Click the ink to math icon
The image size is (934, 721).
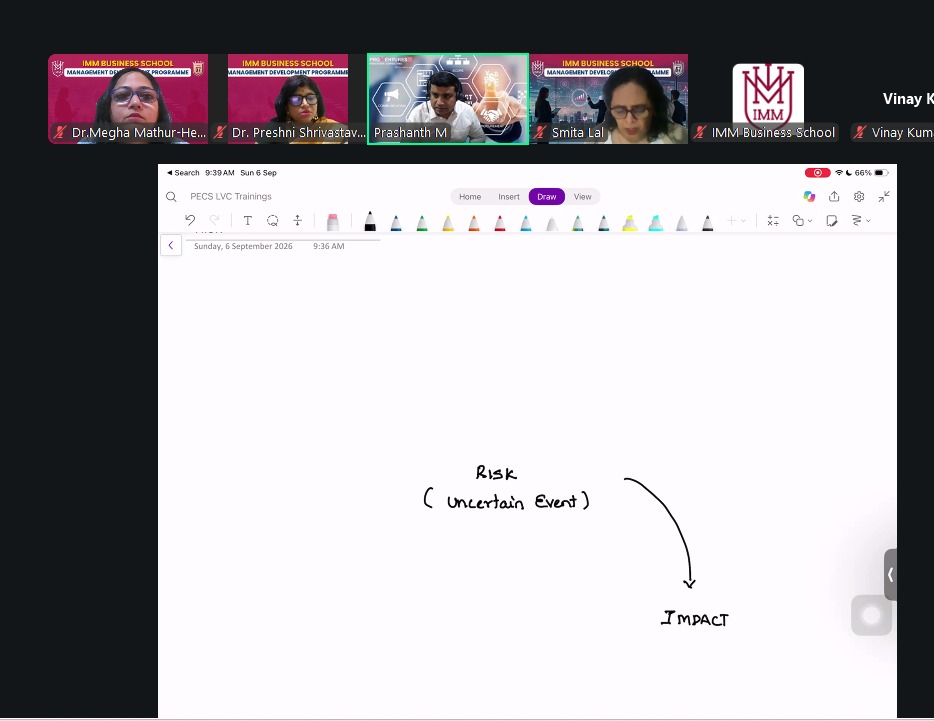coord(773,220)
